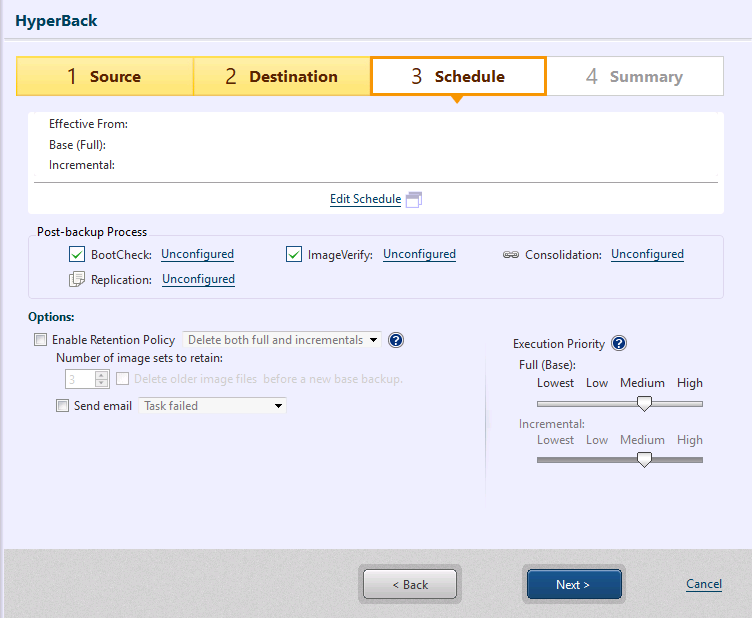Click the Cancel link
Viewport: 752px width, 618px height.
[x=704, y=584]
